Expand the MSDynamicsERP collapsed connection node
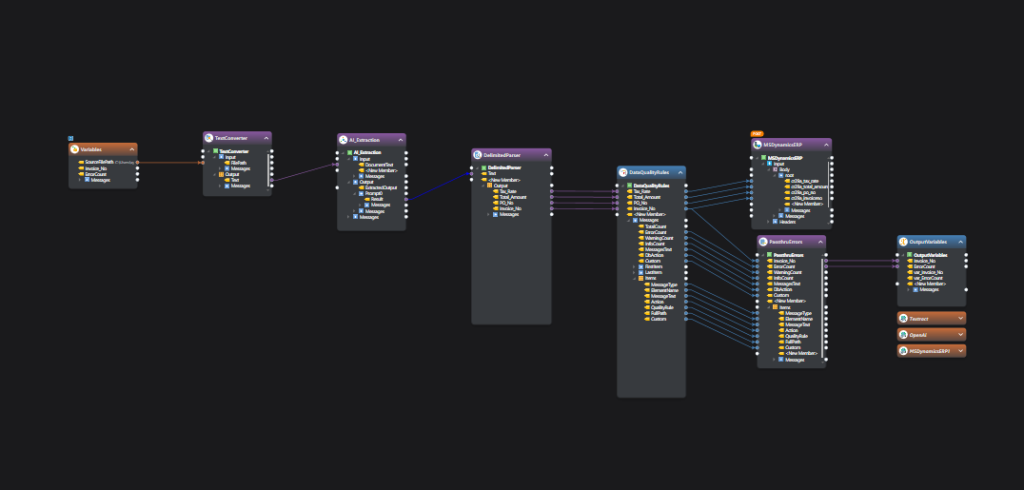Screen dimensions: 1024x490 tap(960, 351)
